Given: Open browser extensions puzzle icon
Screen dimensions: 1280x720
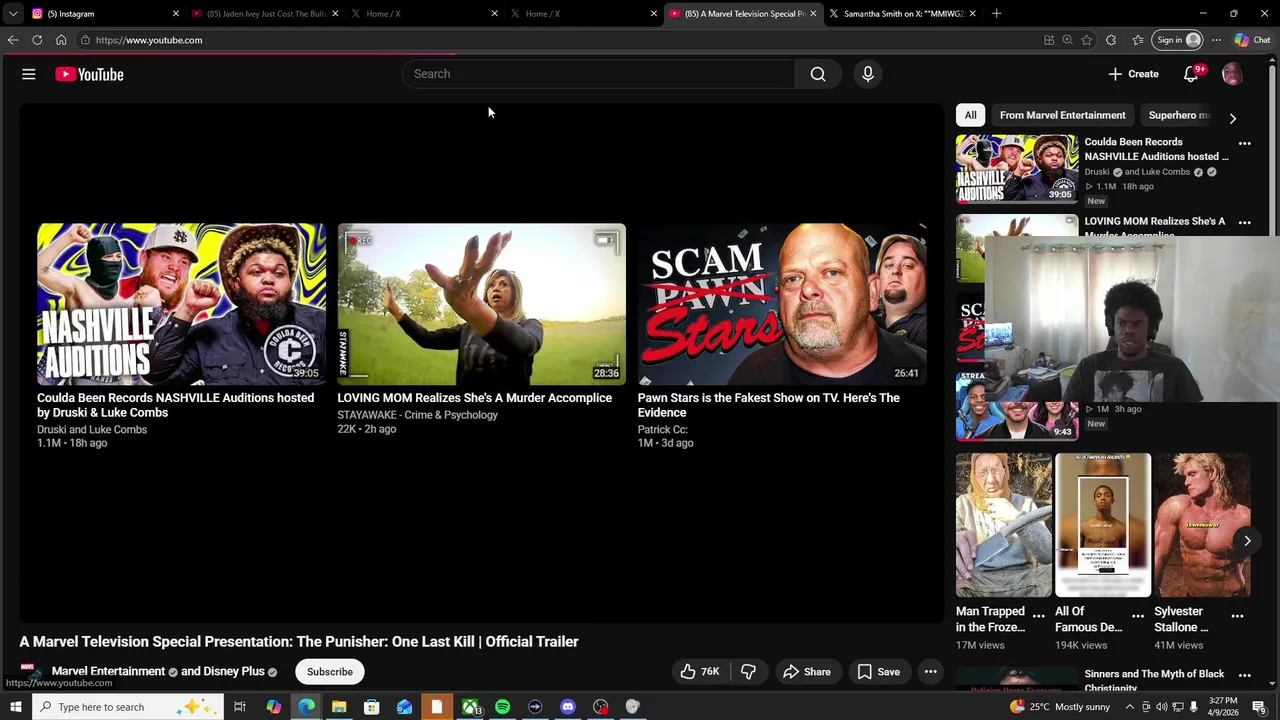Looking at the screenshot, I should point(1111,40).
